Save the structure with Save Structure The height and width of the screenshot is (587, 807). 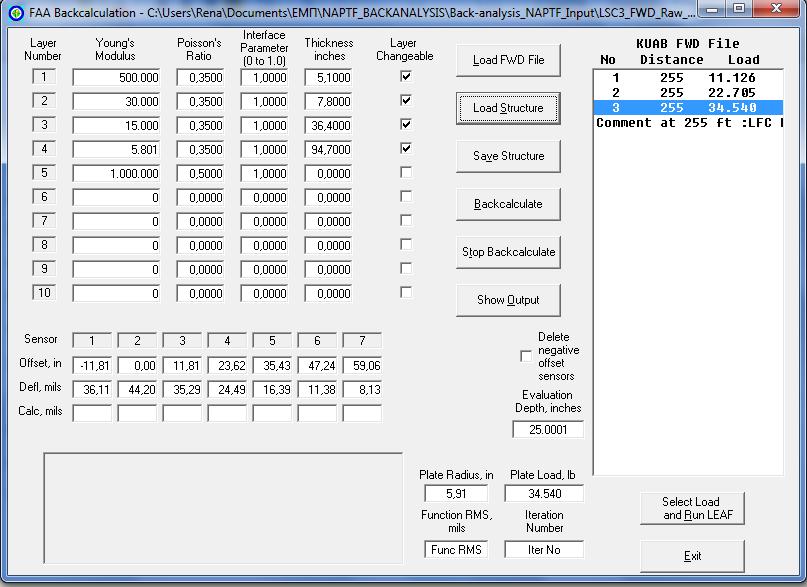tap(508, 156)
